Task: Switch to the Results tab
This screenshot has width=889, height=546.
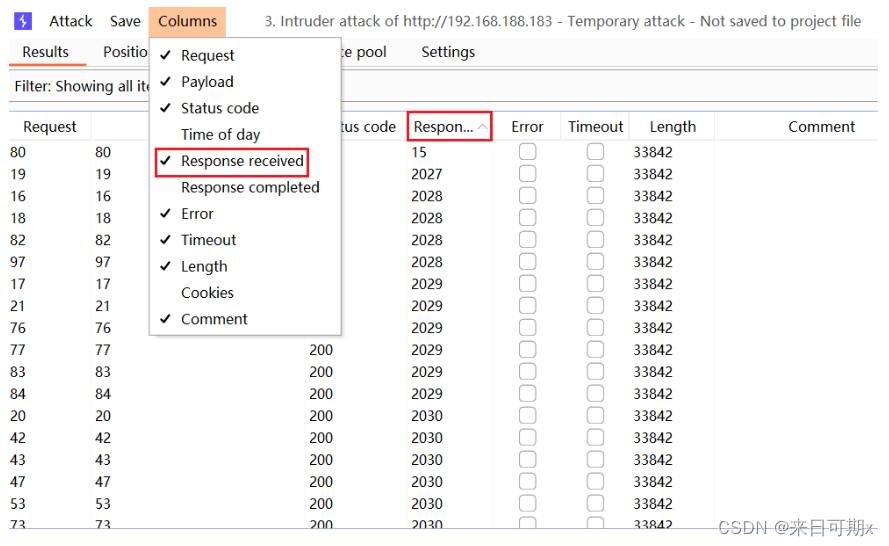Action: 45,52
